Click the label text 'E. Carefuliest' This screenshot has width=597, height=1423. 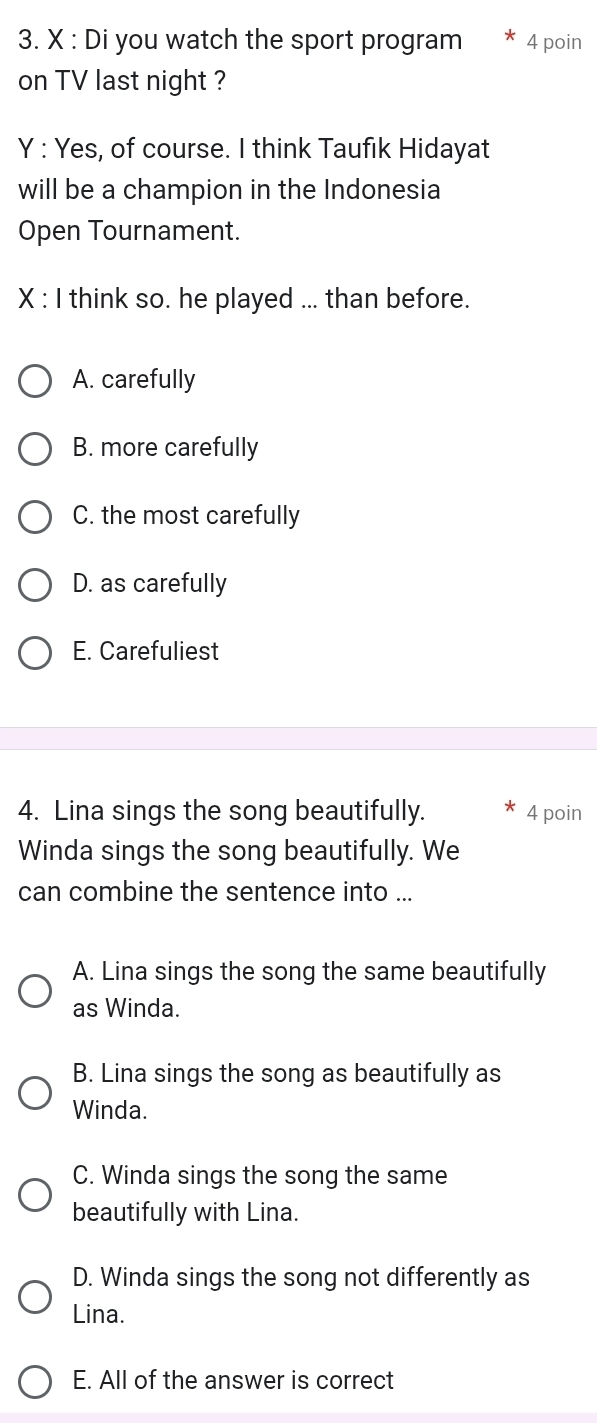[x=146, y=651]
